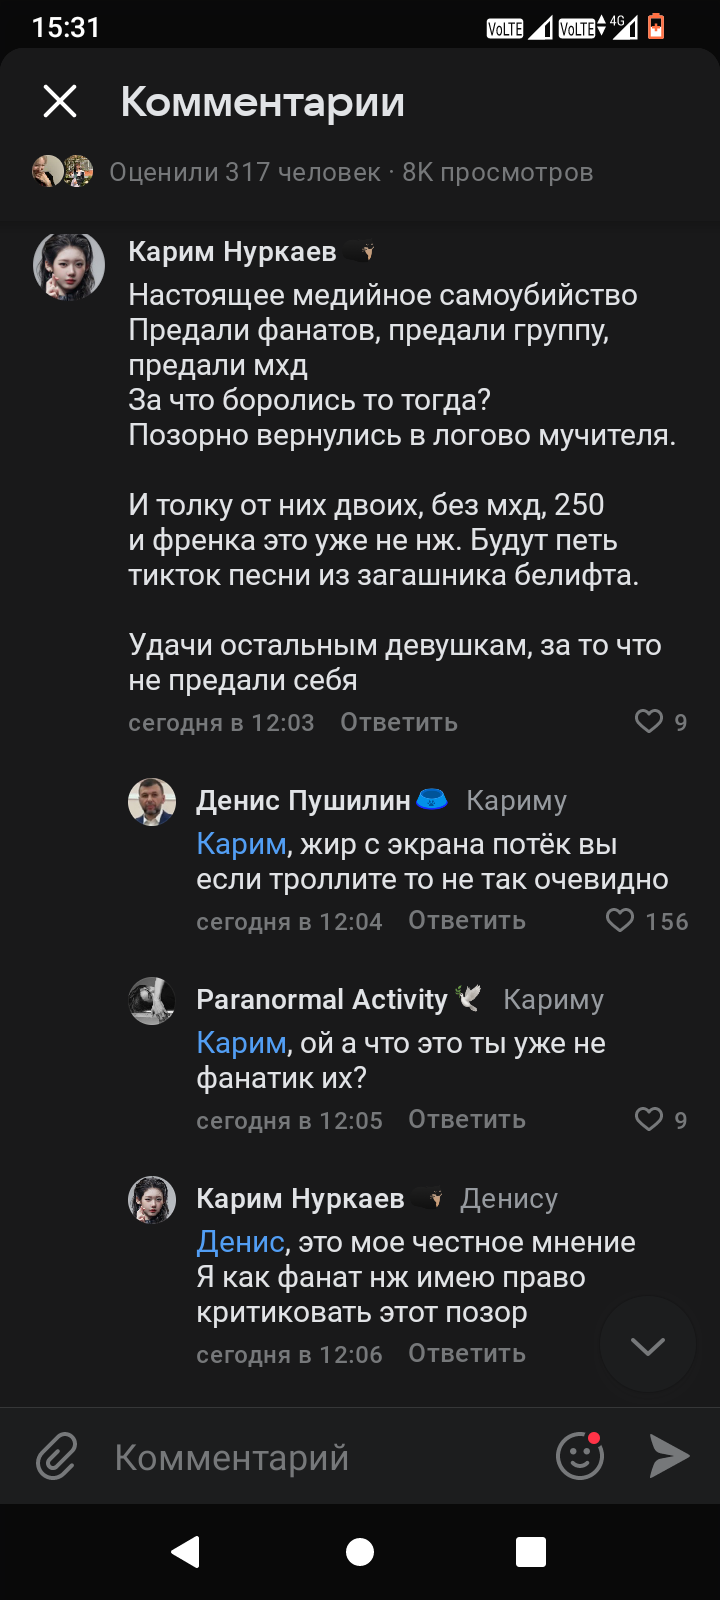Like the Paranormal Activity comment heart
Viewport: 720px width, 1600px height.
click(649, 1119)
